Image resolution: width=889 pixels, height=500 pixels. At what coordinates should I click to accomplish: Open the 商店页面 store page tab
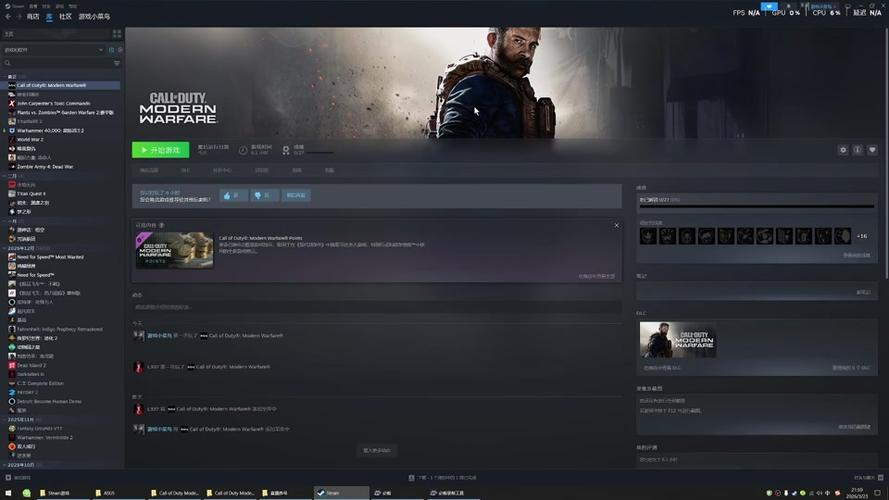pyautogui.click(x=149, y=171)
